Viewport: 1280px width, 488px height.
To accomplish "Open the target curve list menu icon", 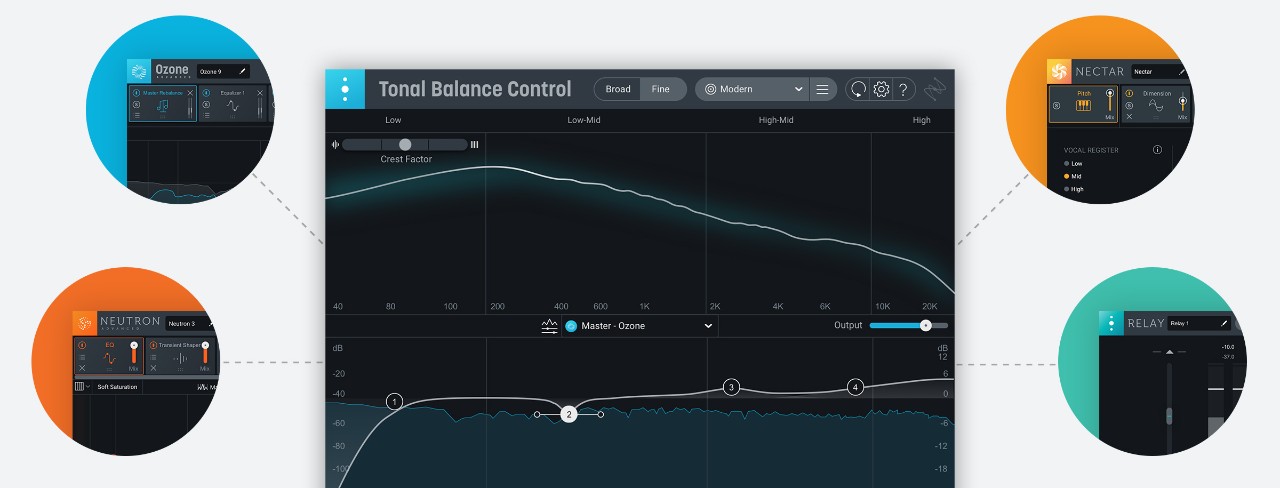I will (822, 89).
